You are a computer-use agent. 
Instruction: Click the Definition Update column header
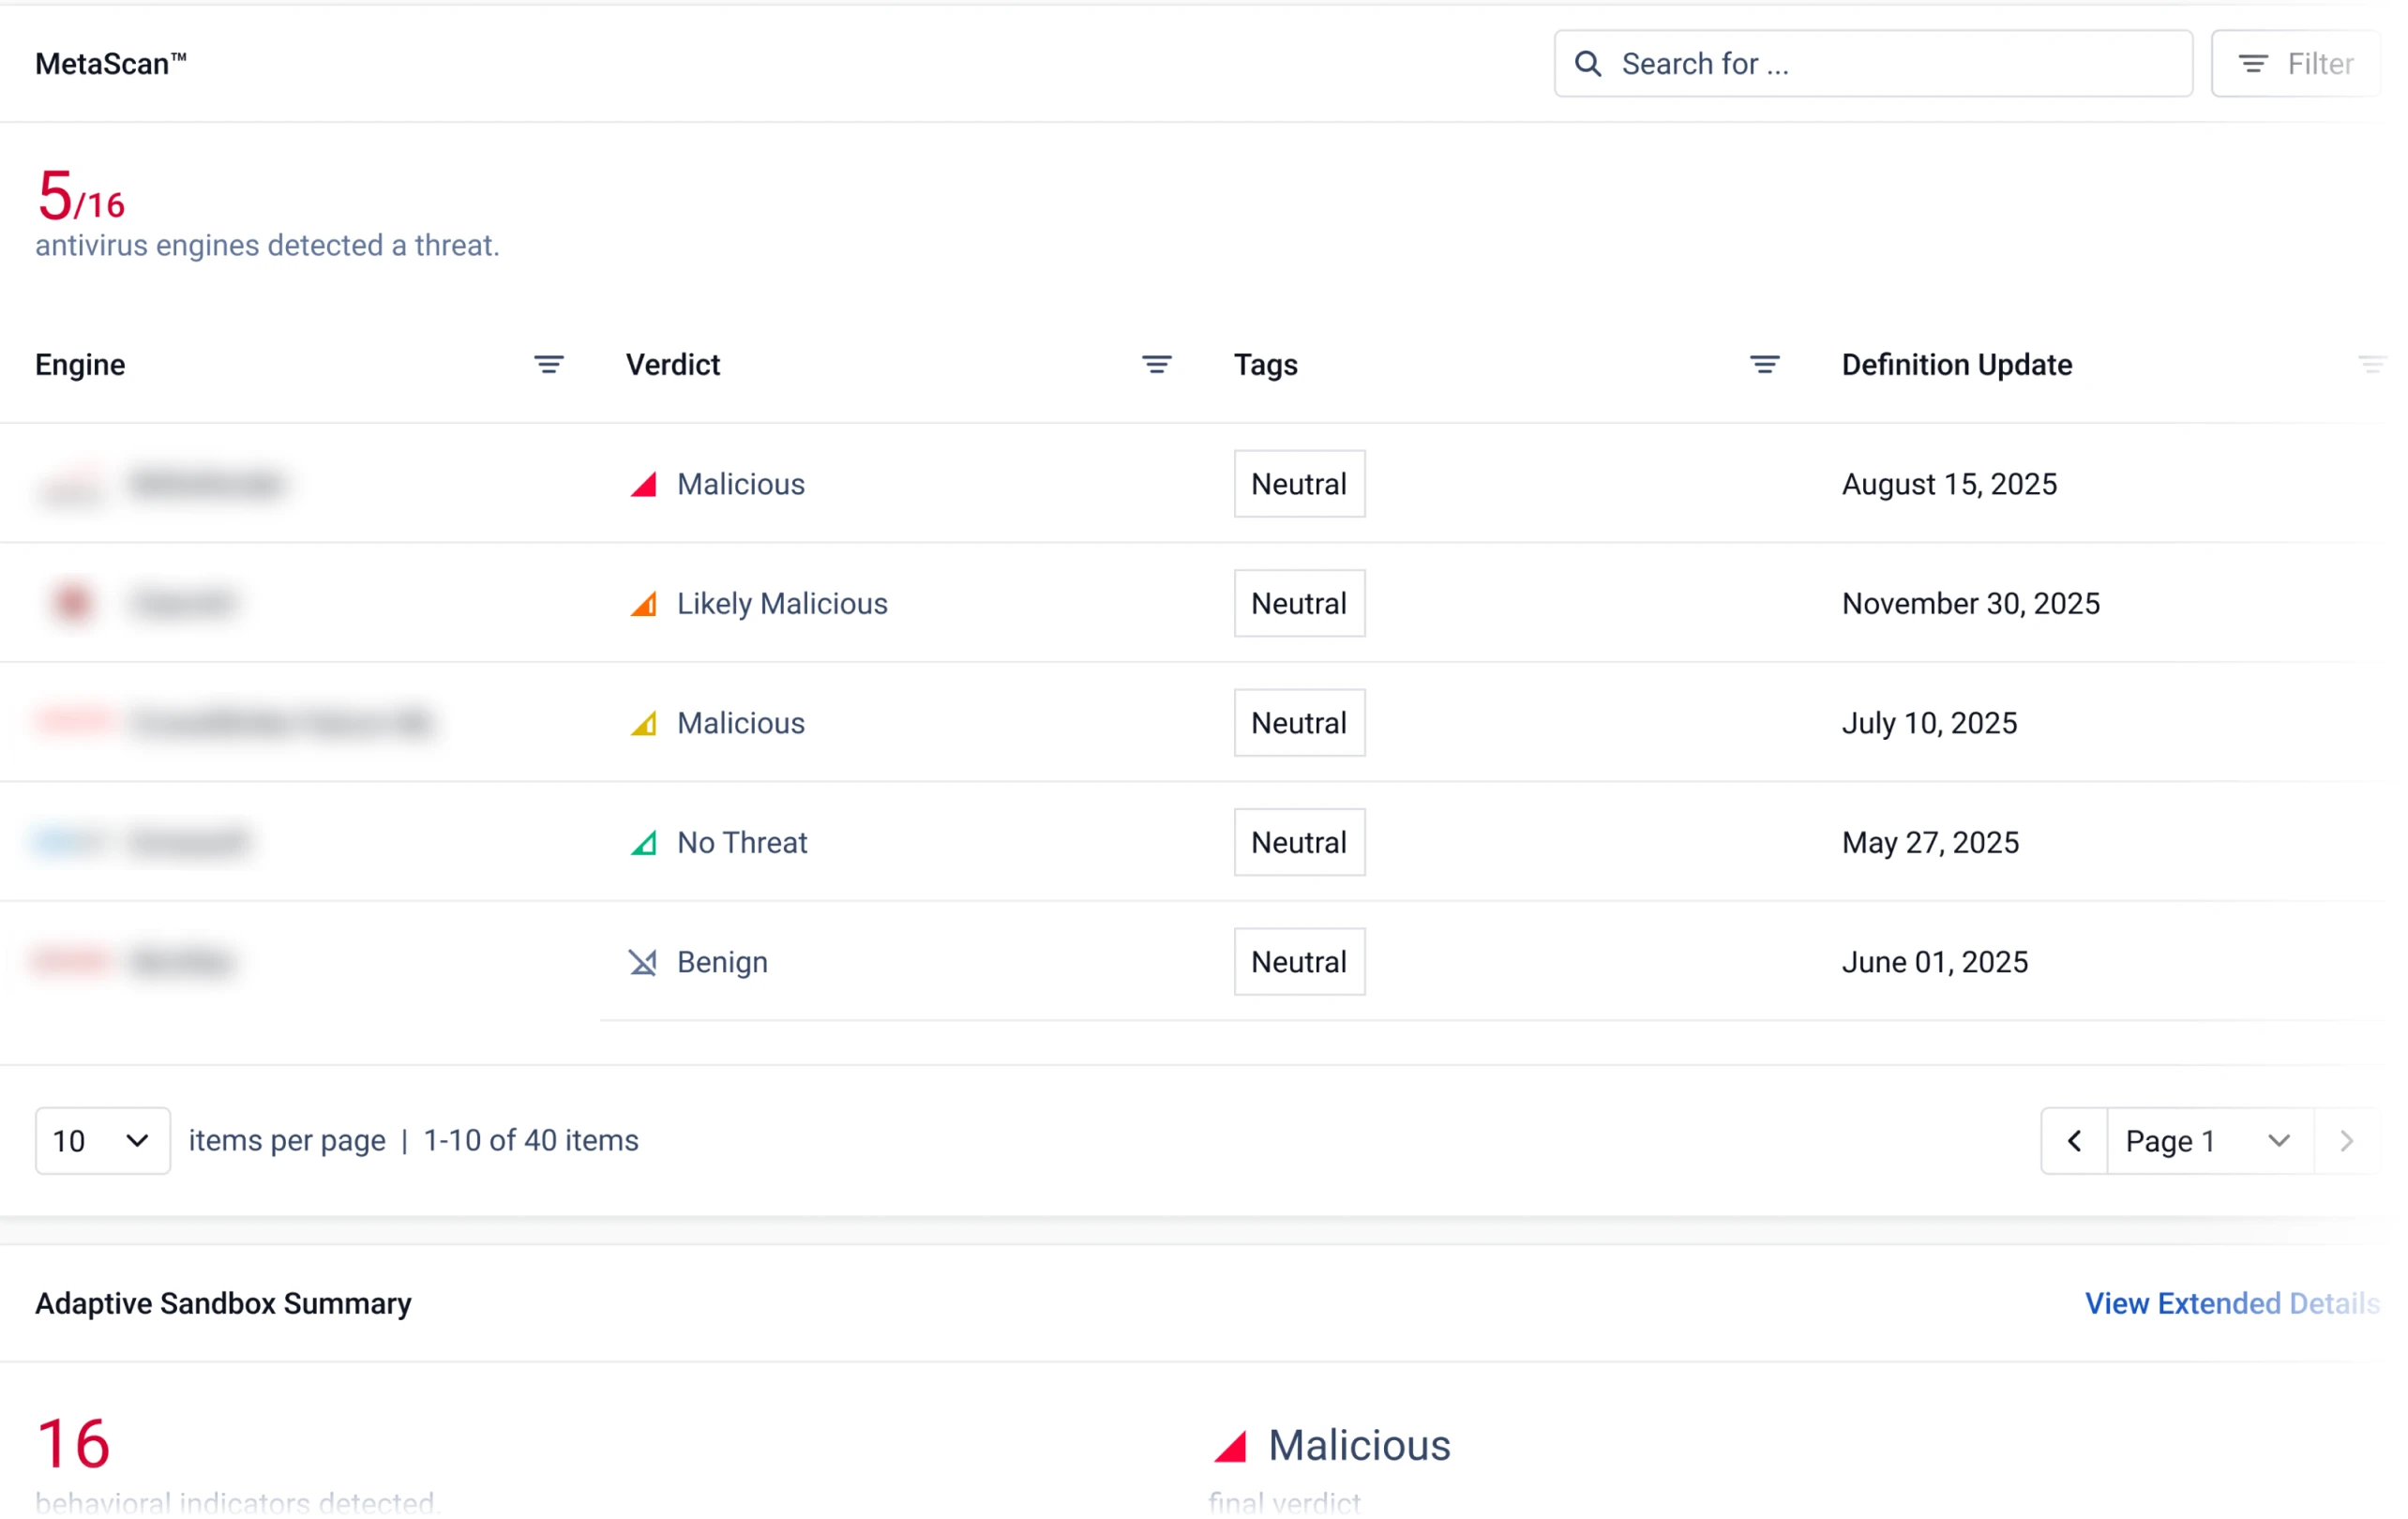pyautogui.click(x=1956, y=365)
